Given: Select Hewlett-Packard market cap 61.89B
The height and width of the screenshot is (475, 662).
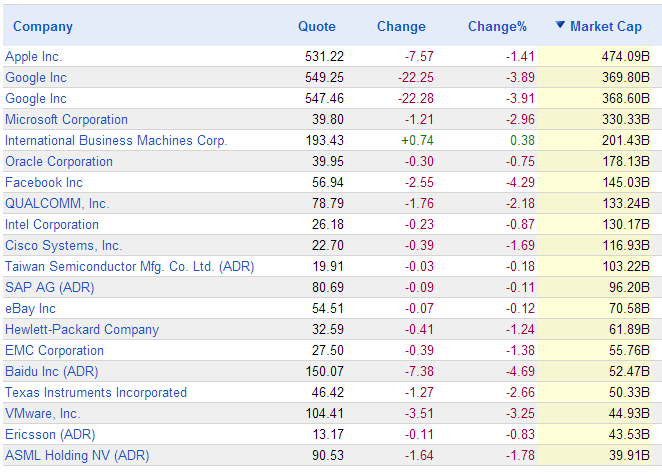Looking at the screenshot, I should coord(629,330).
